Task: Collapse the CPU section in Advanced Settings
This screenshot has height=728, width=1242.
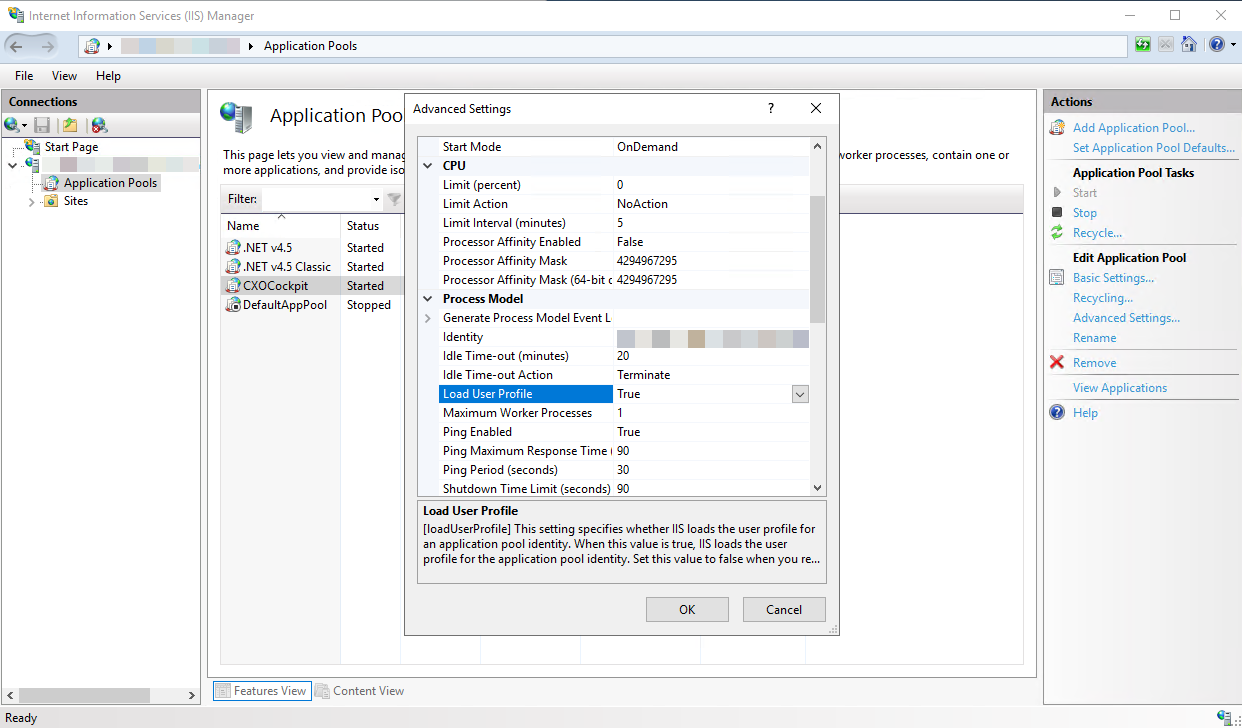Action: pyautogui.click(x=428, y=166)
